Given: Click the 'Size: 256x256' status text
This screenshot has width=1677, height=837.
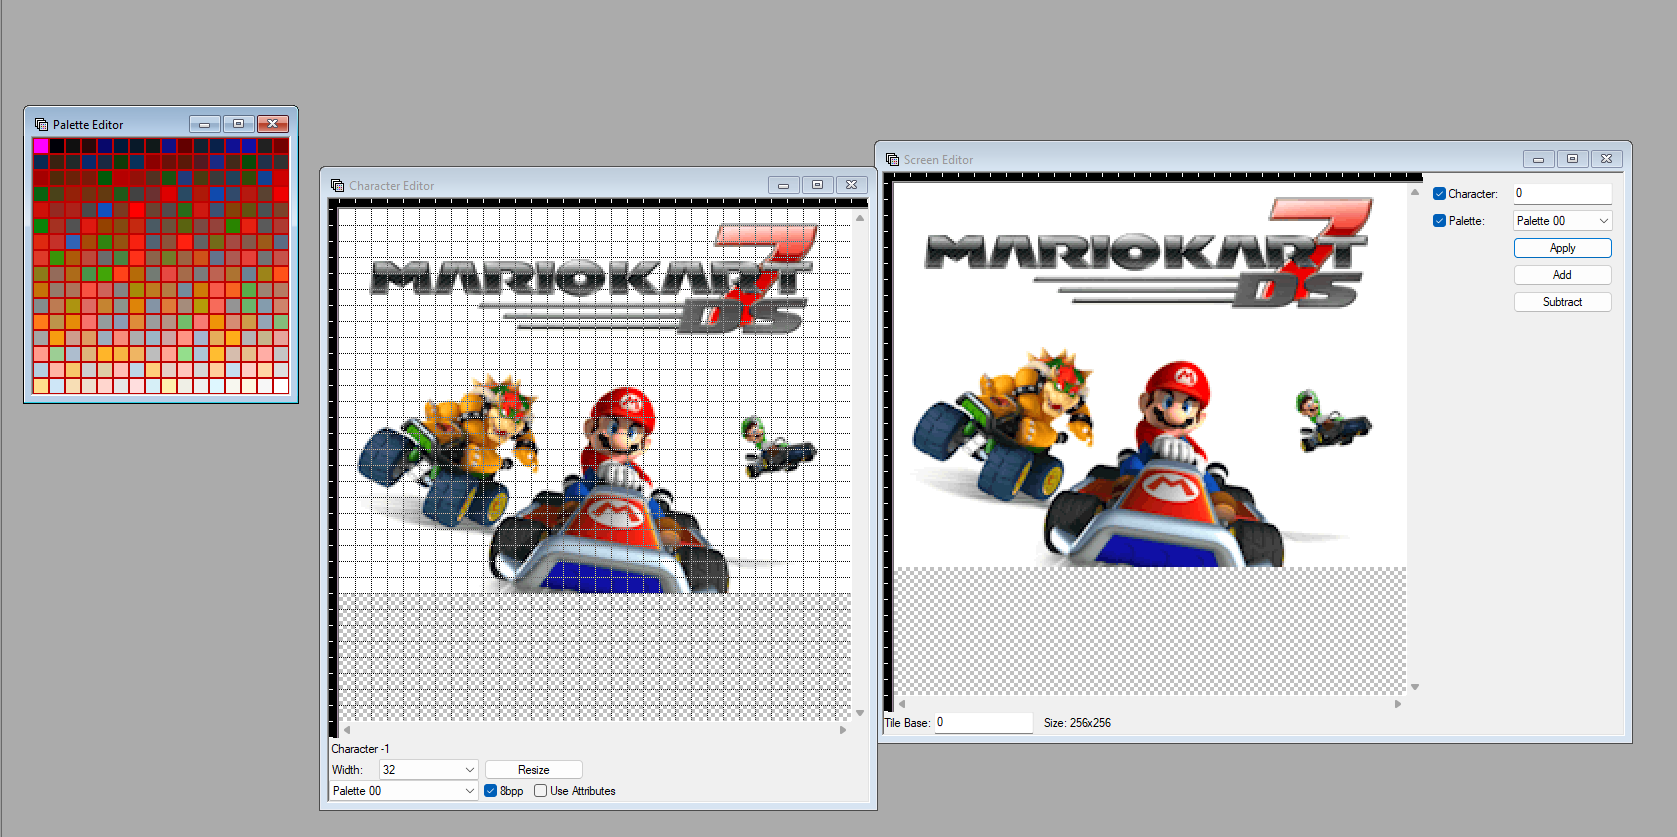Looking at the screenshot, I should pyautogui.click(x=1077, y=723).
